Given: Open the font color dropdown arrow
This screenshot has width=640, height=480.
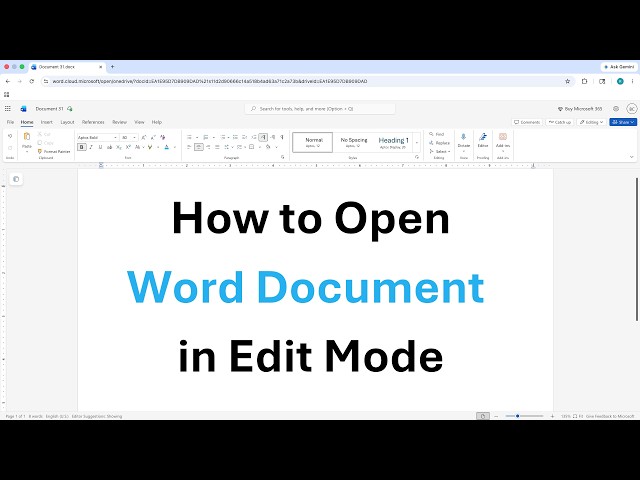Looking at the screenshot, I should 175,147.
